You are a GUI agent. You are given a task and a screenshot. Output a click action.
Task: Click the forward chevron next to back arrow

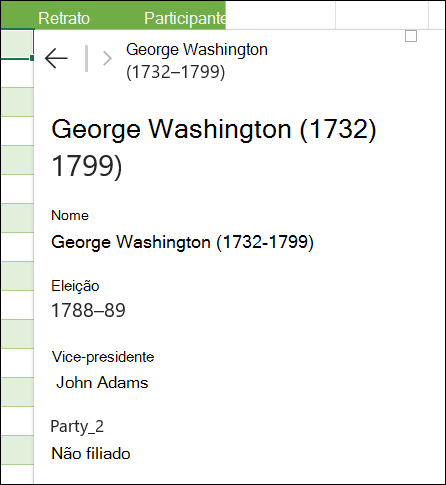pyautogui.click(x=107, y=58)
